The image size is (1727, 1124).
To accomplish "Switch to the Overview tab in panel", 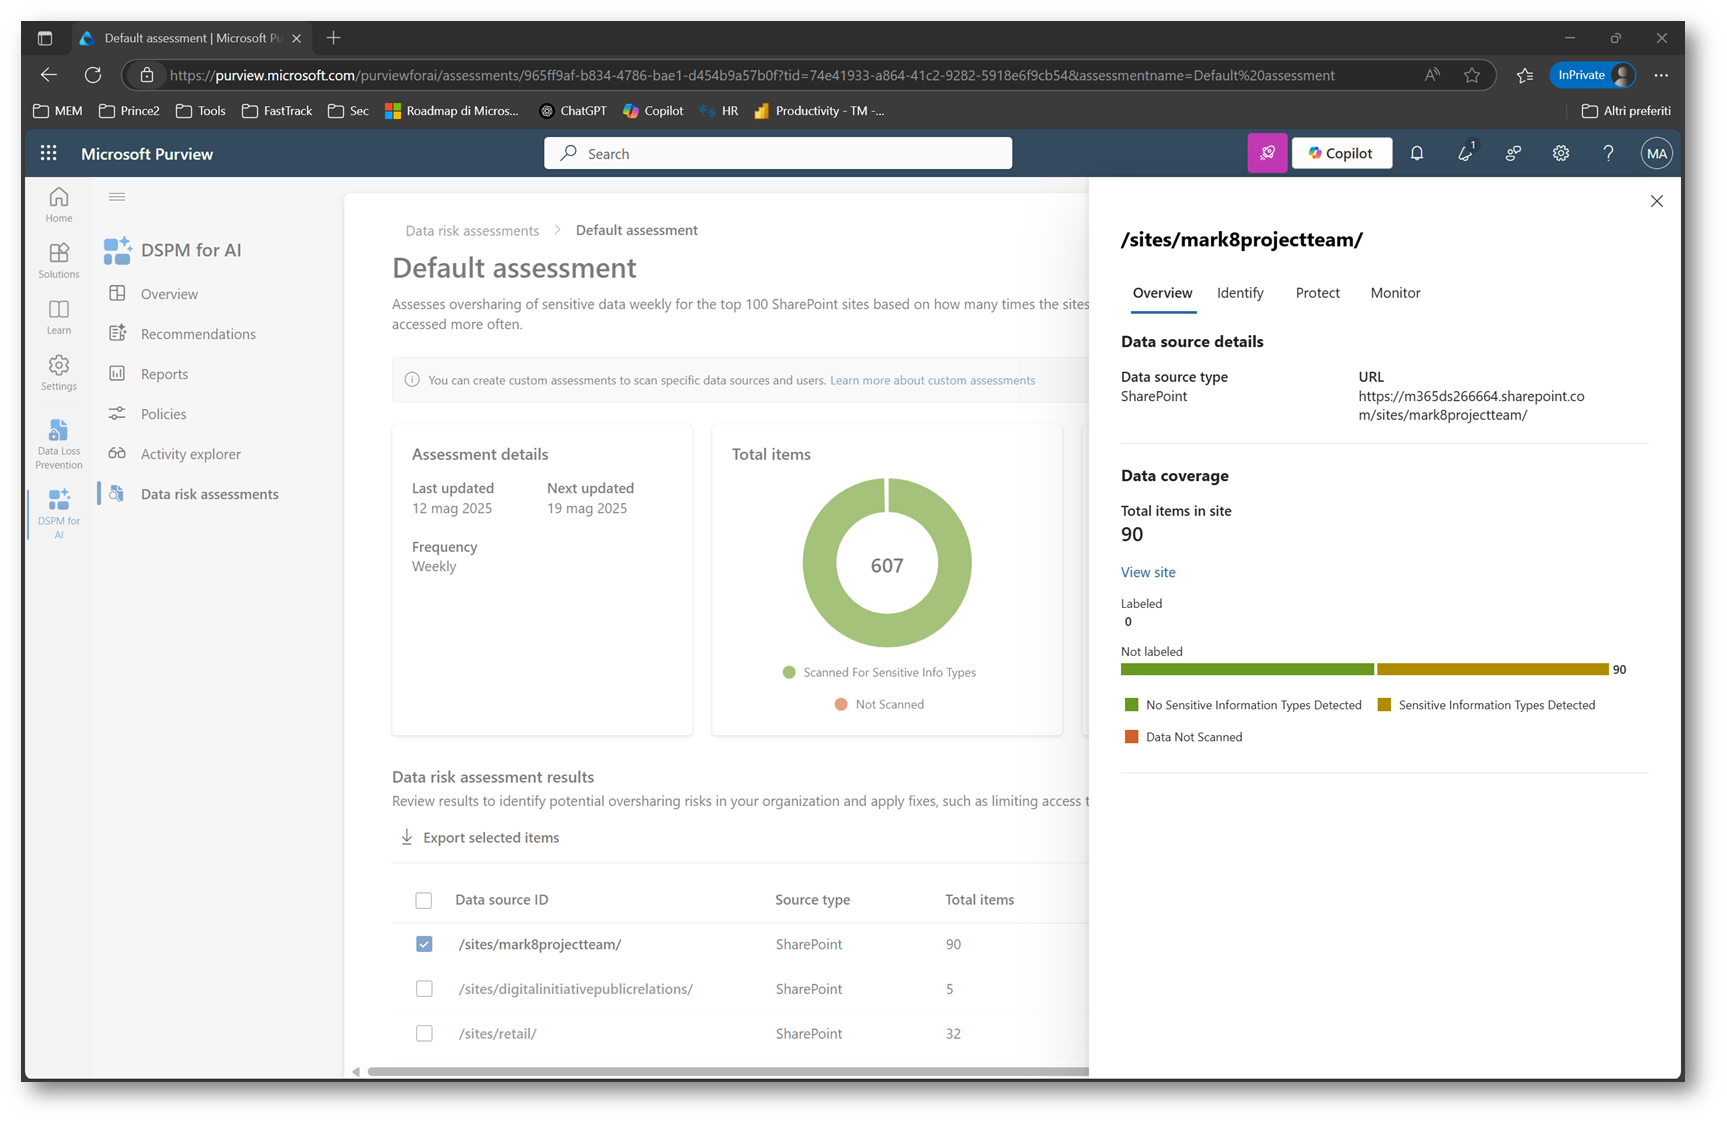I will [x=1162, y=293].
